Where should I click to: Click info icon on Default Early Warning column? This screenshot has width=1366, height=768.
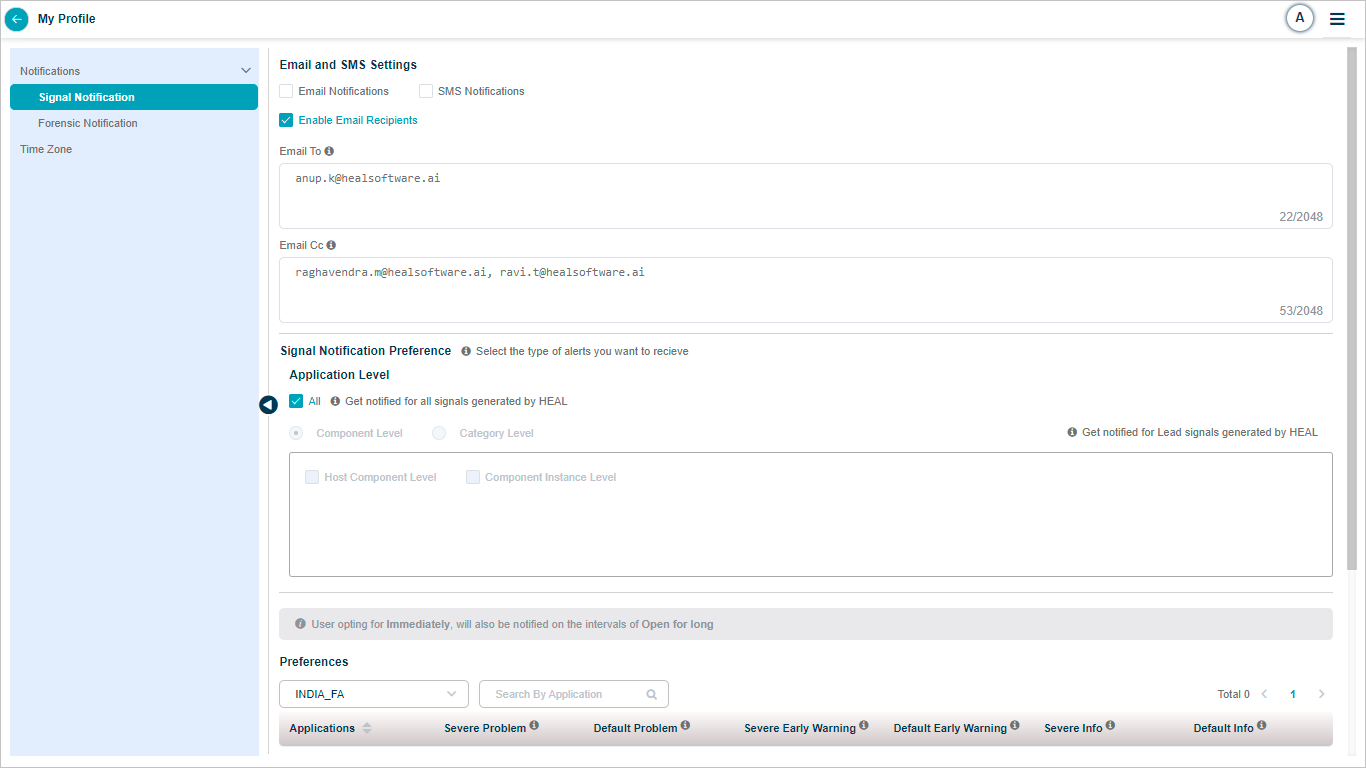tap(1014, 725)
